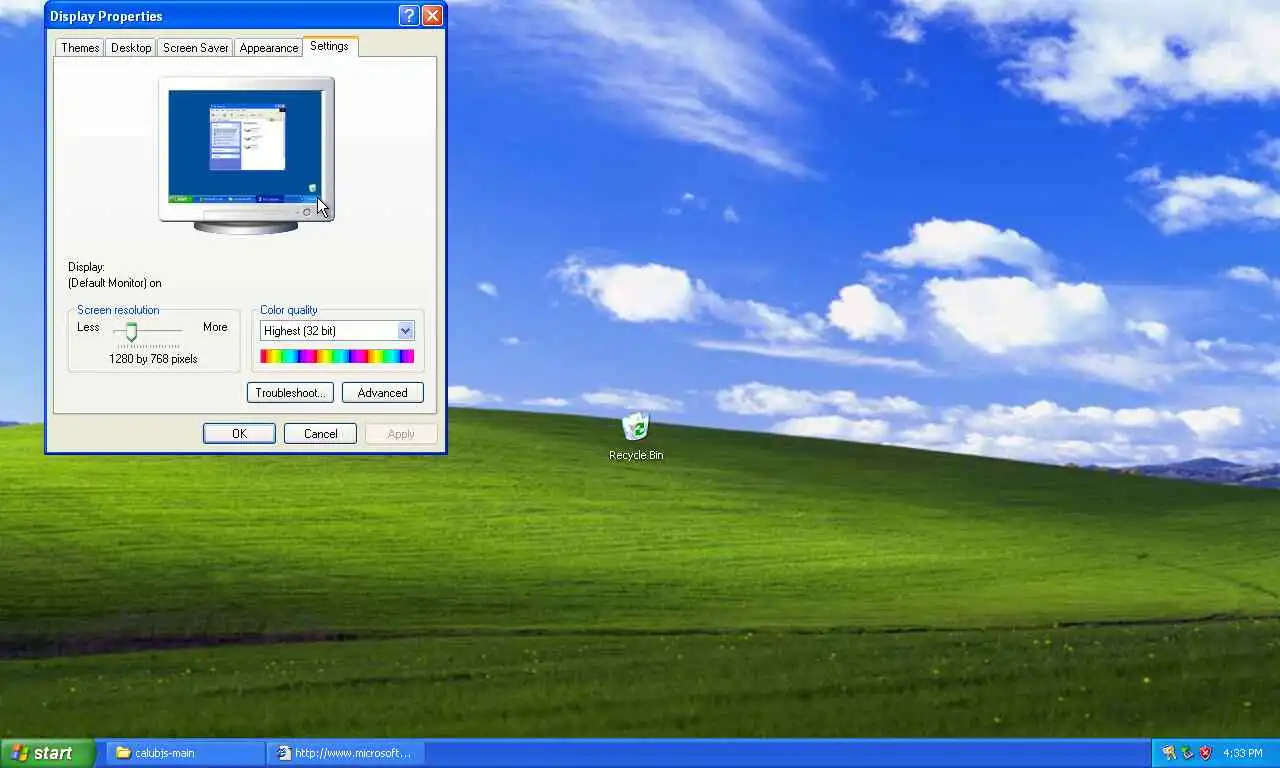This screenshot has width=1280, height=768.
Task: Click the Troubleshoot... button
Action: pos(290,393)
